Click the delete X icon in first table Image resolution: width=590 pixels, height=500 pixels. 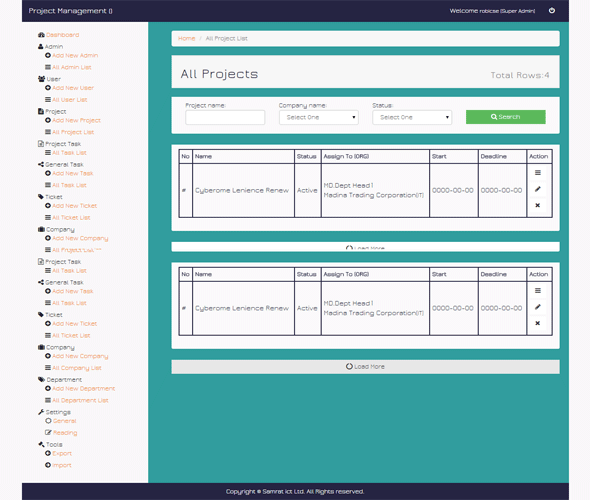538,205
